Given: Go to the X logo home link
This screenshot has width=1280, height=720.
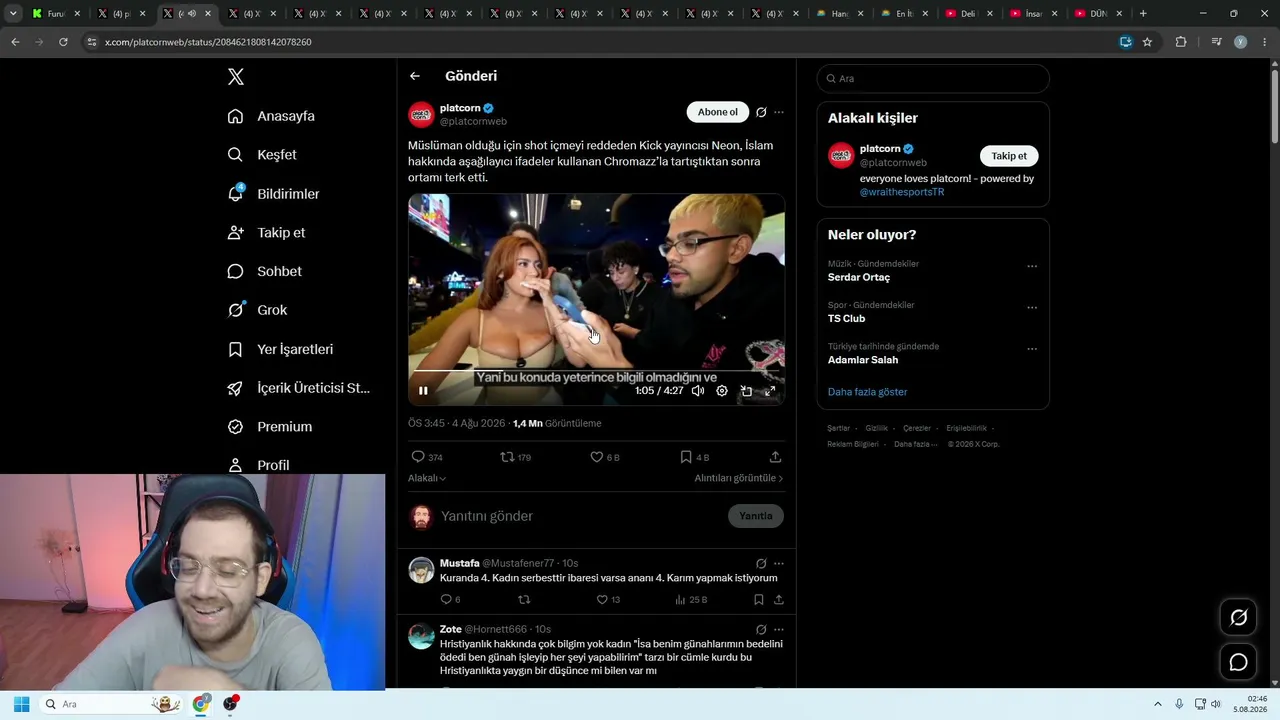Looking at the screenshot, I should tap(236, 77).
